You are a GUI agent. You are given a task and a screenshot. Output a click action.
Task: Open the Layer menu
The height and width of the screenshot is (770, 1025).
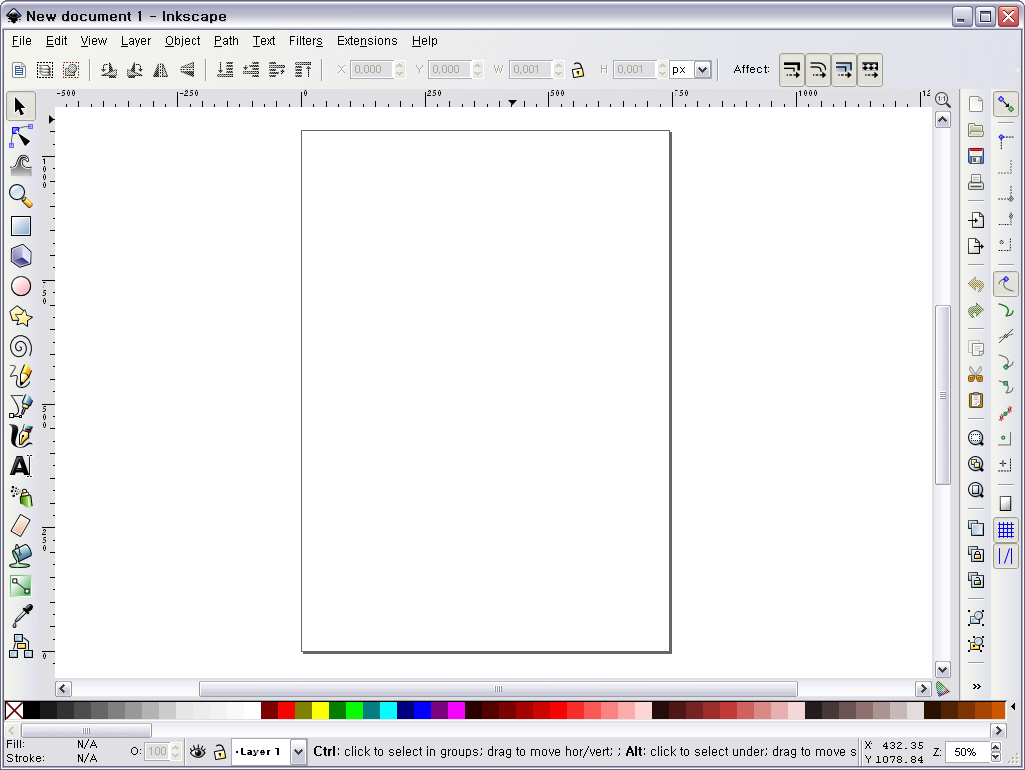(x=136, y=41)
